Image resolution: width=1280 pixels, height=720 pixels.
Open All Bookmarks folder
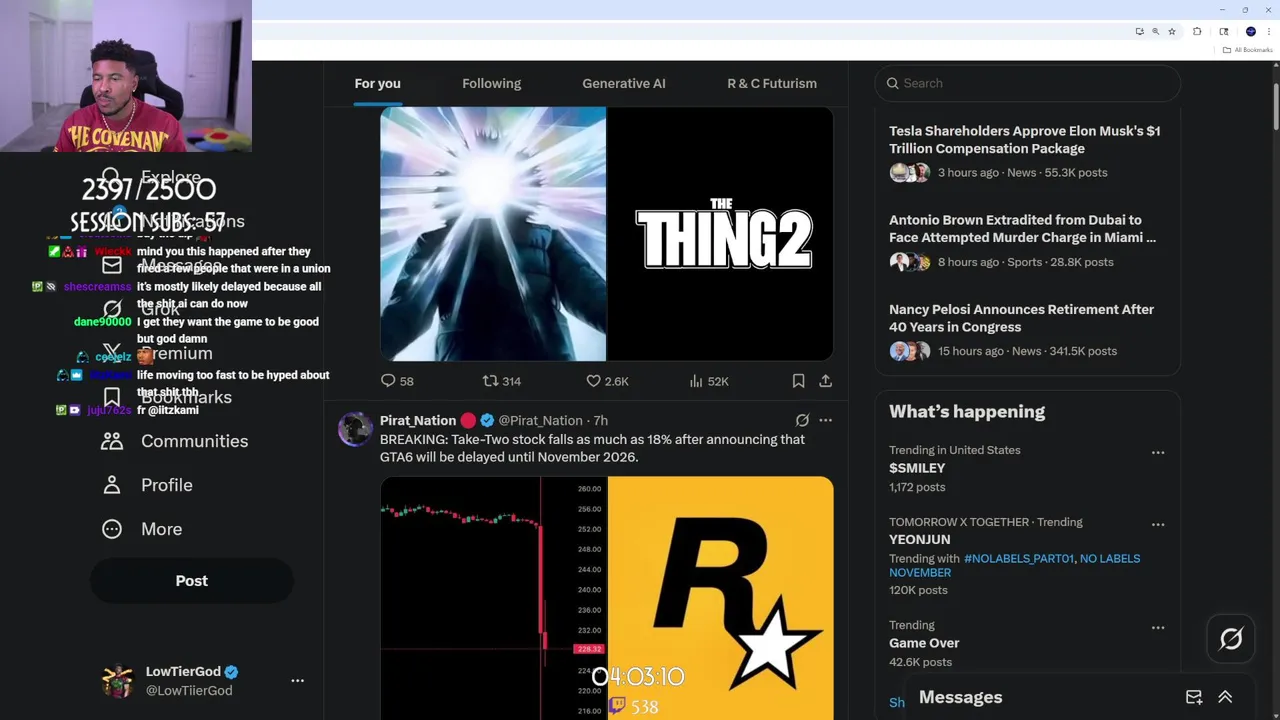1247,49
